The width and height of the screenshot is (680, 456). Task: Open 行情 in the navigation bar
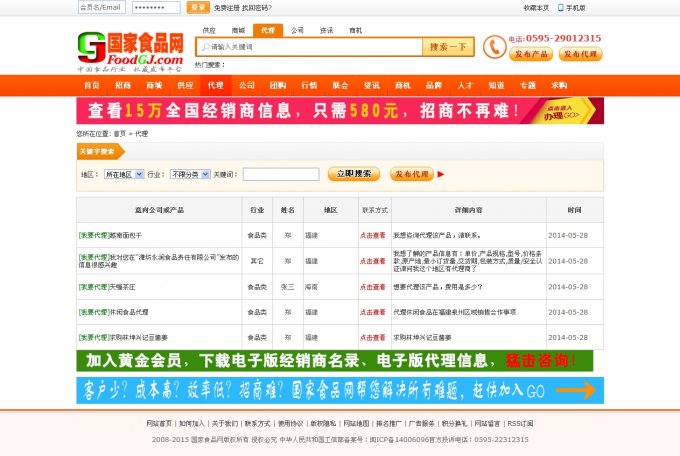(x=309, y=85)
